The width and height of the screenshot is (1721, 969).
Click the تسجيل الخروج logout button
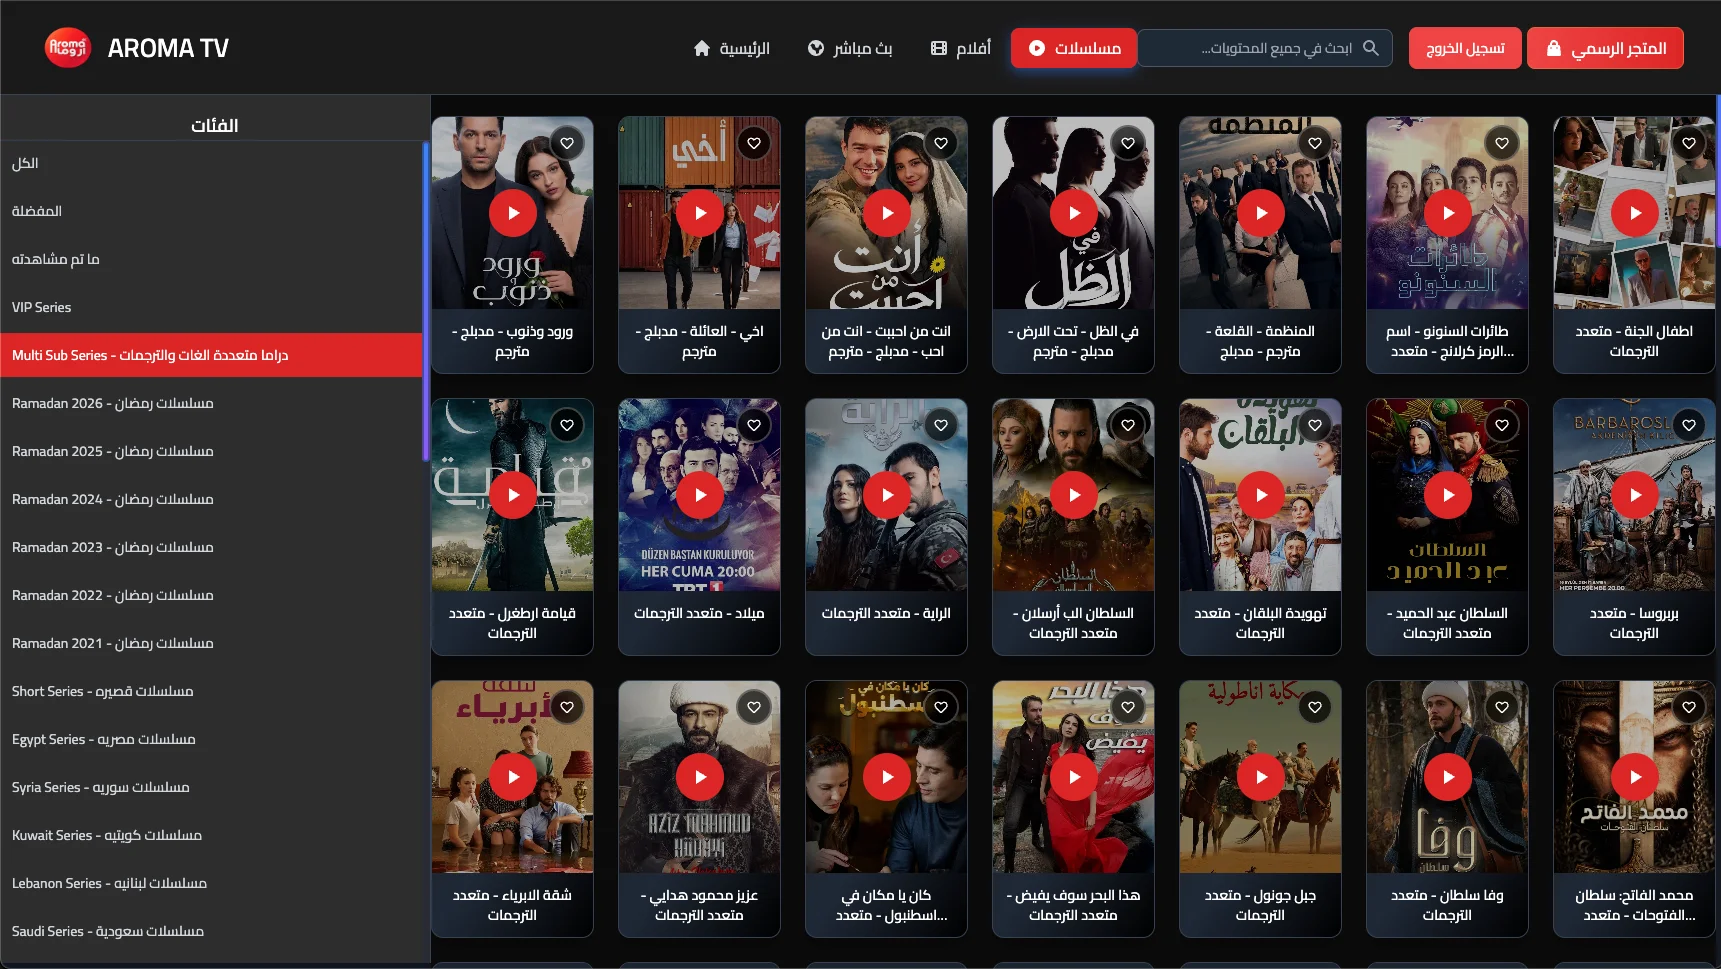(1465, 48)
